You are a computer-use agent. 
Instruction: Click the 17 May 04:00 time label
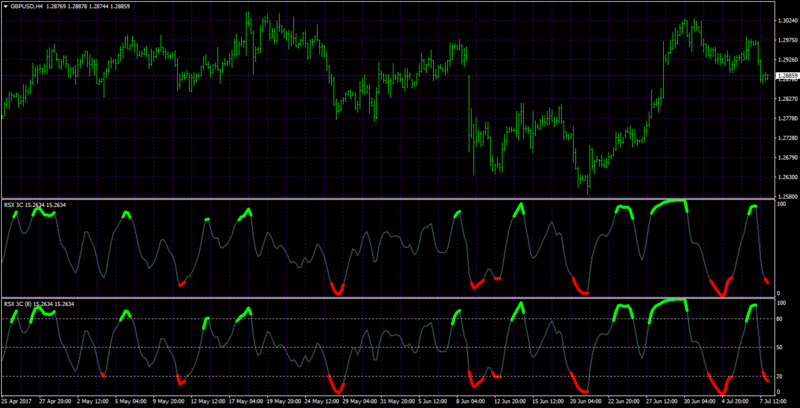click(x=246, y=401)
